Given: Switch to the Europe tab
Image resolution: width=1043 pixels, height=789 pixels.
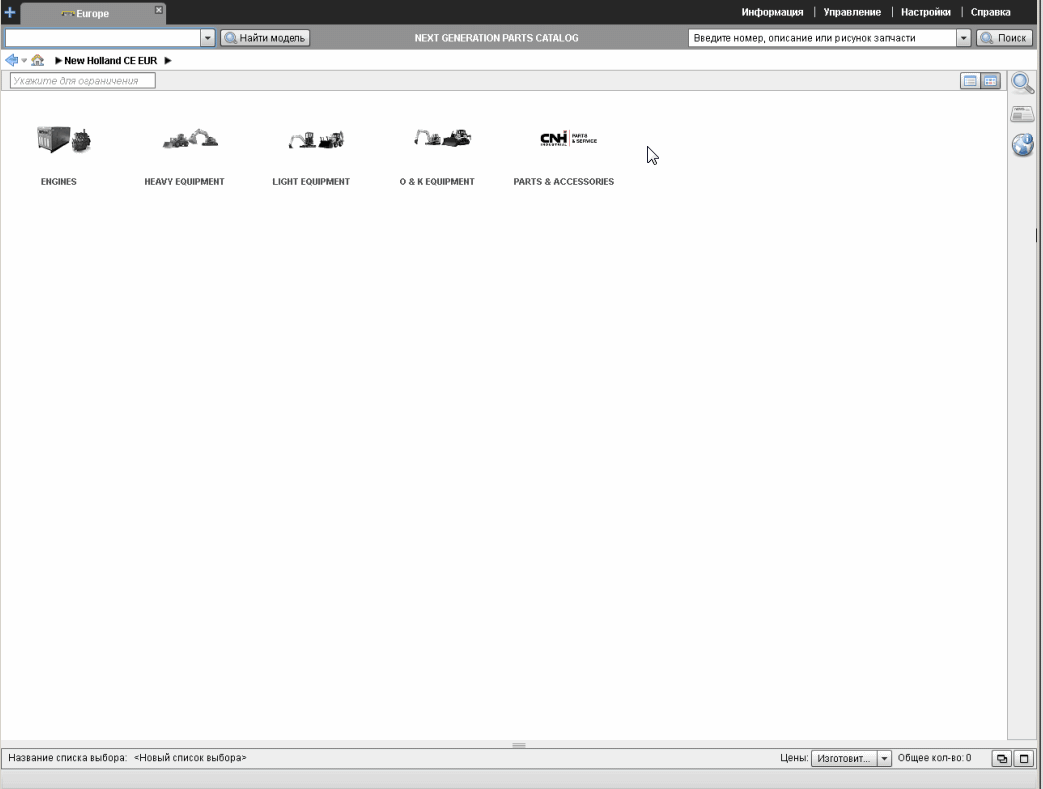Looking at the screenshot, I should pos(92,13).
